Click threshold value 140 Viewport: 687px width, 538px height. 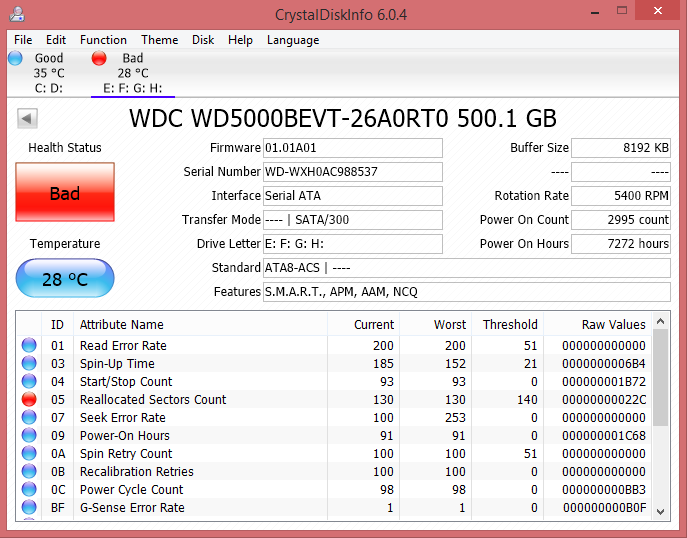(527, 400)
